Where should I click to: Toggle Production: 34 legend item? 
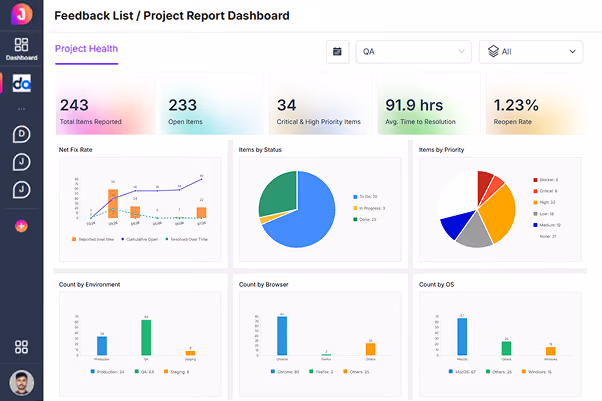pyautogui.click(x=108, y=372)
